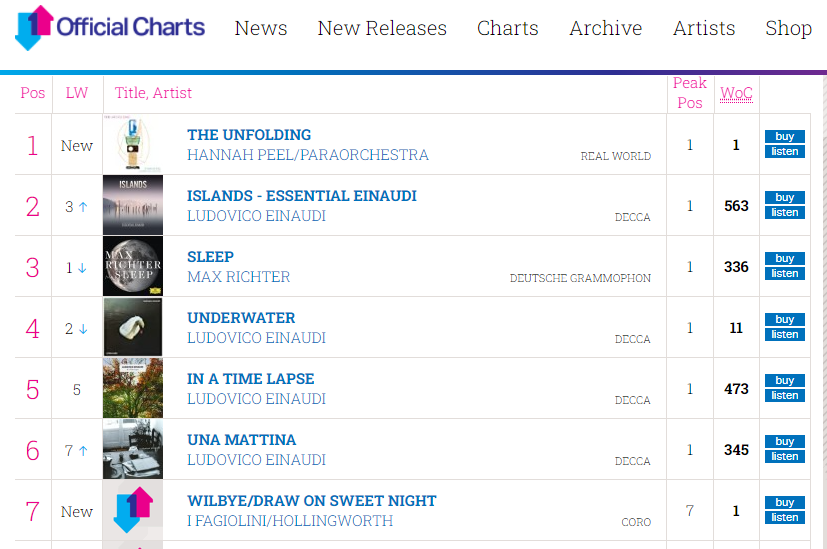Image resolution: width=827 pixels, height=549 pixels.
Task: Open the Artists page
Action: (x=704, y=28)
